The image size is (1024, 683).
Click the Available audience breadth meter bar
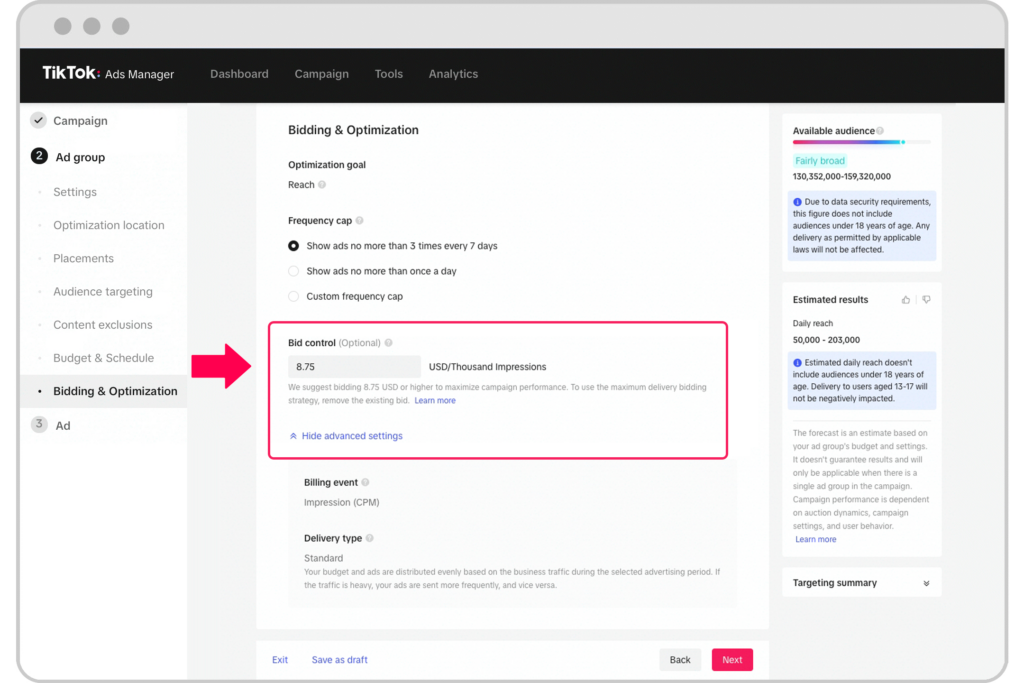click(861, 142)
